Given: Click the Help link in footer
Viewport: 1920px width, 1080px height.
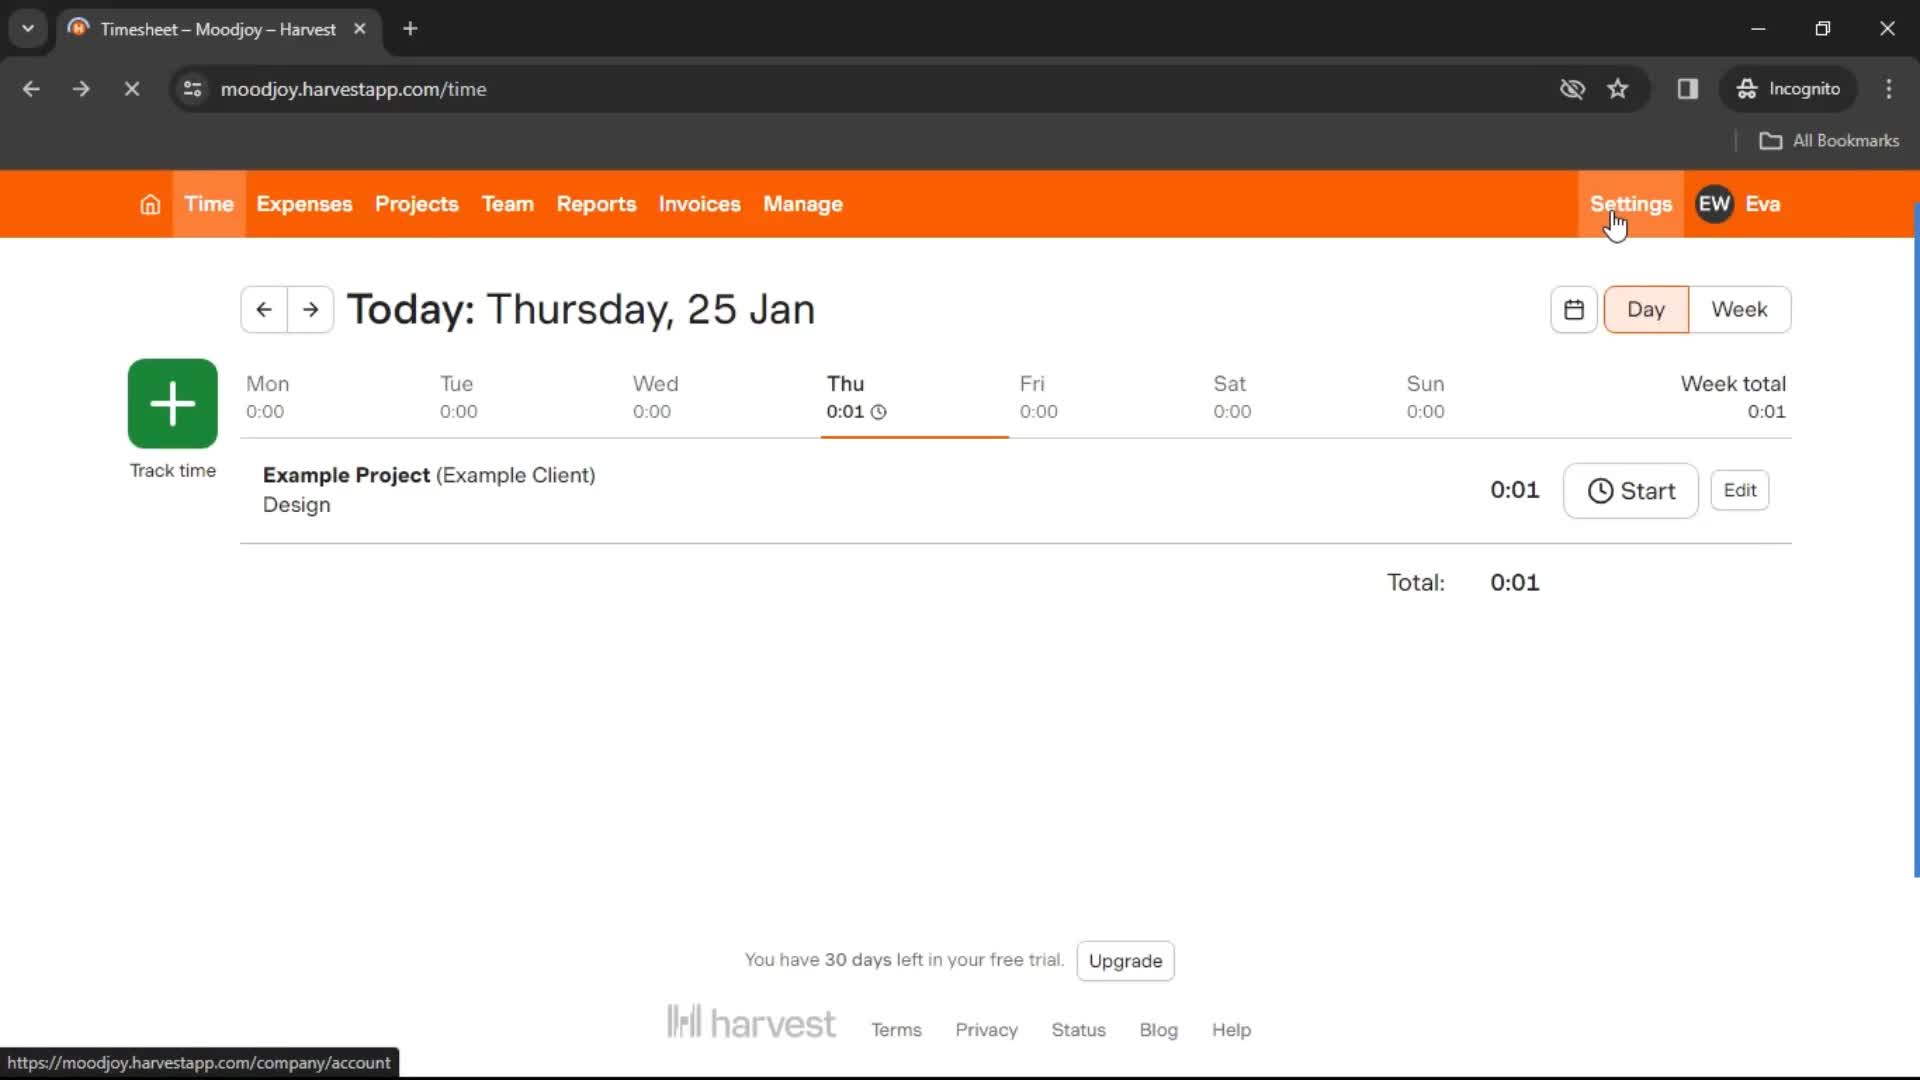Looking at the screenshot, I should tap(1232, 1030).
